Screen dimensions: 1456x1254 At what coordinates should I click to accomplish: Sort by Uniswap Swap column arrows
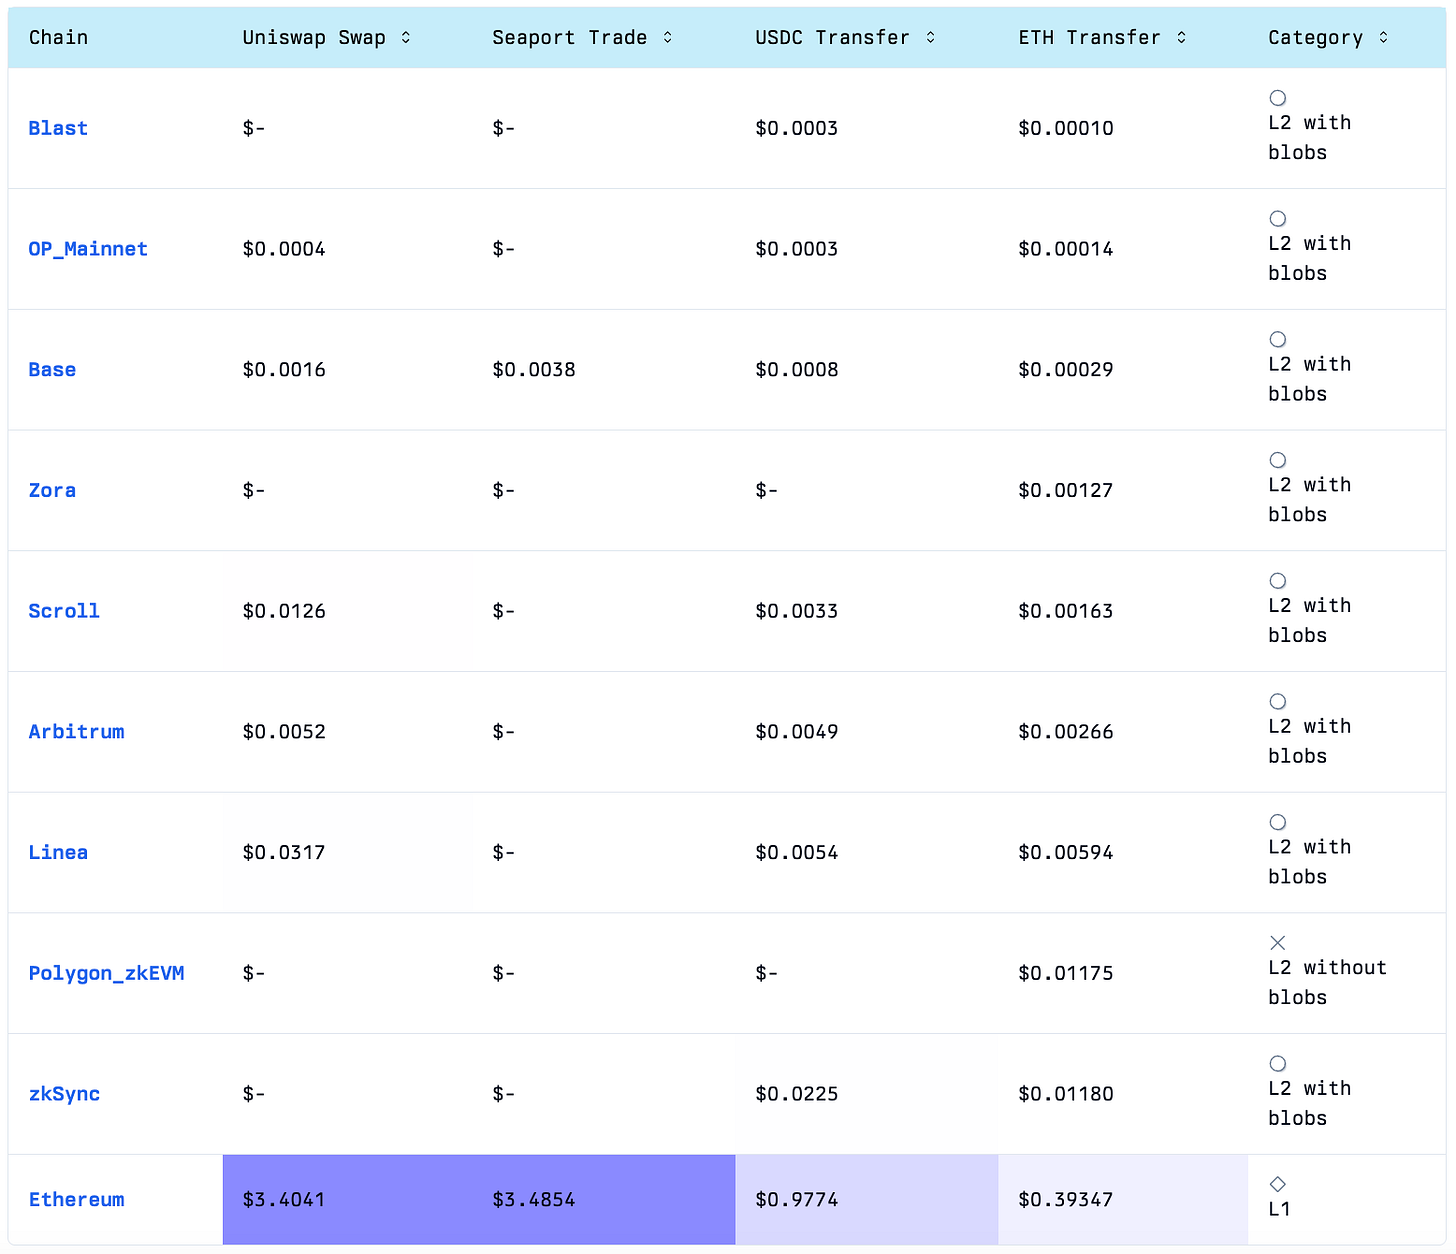coord(406,37)
